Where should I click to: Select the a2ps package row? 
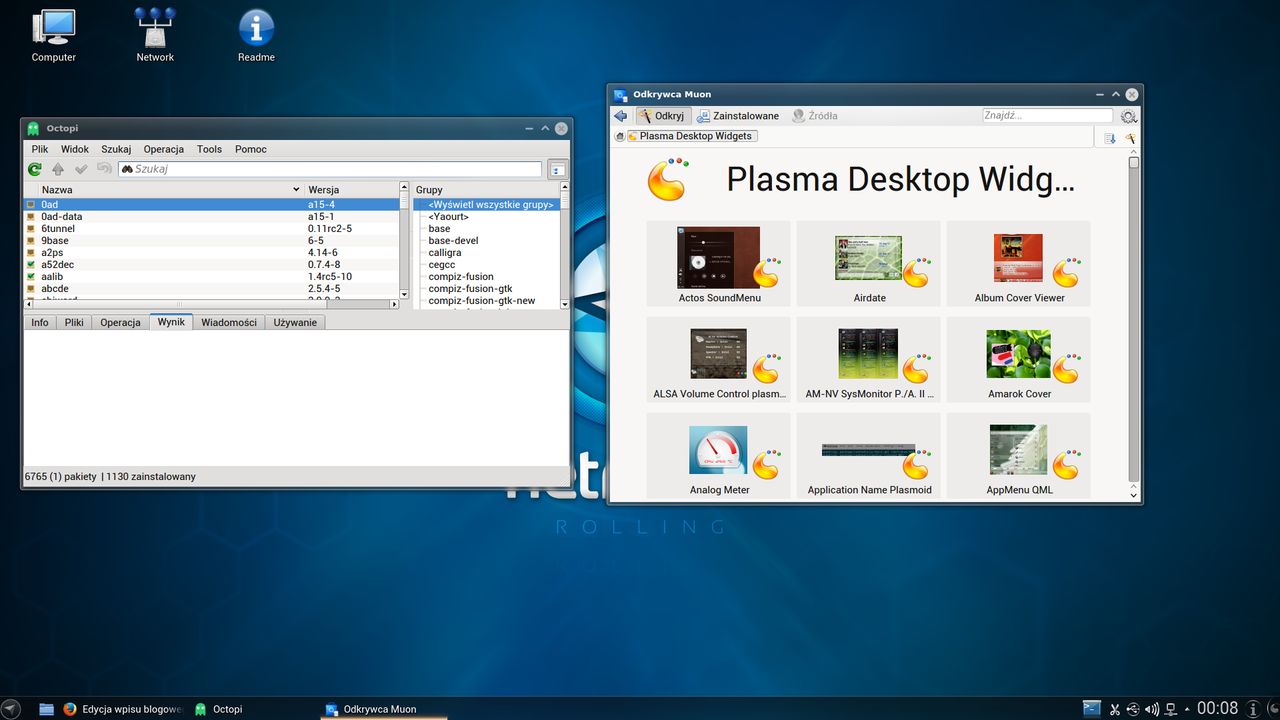click(211, 252)
